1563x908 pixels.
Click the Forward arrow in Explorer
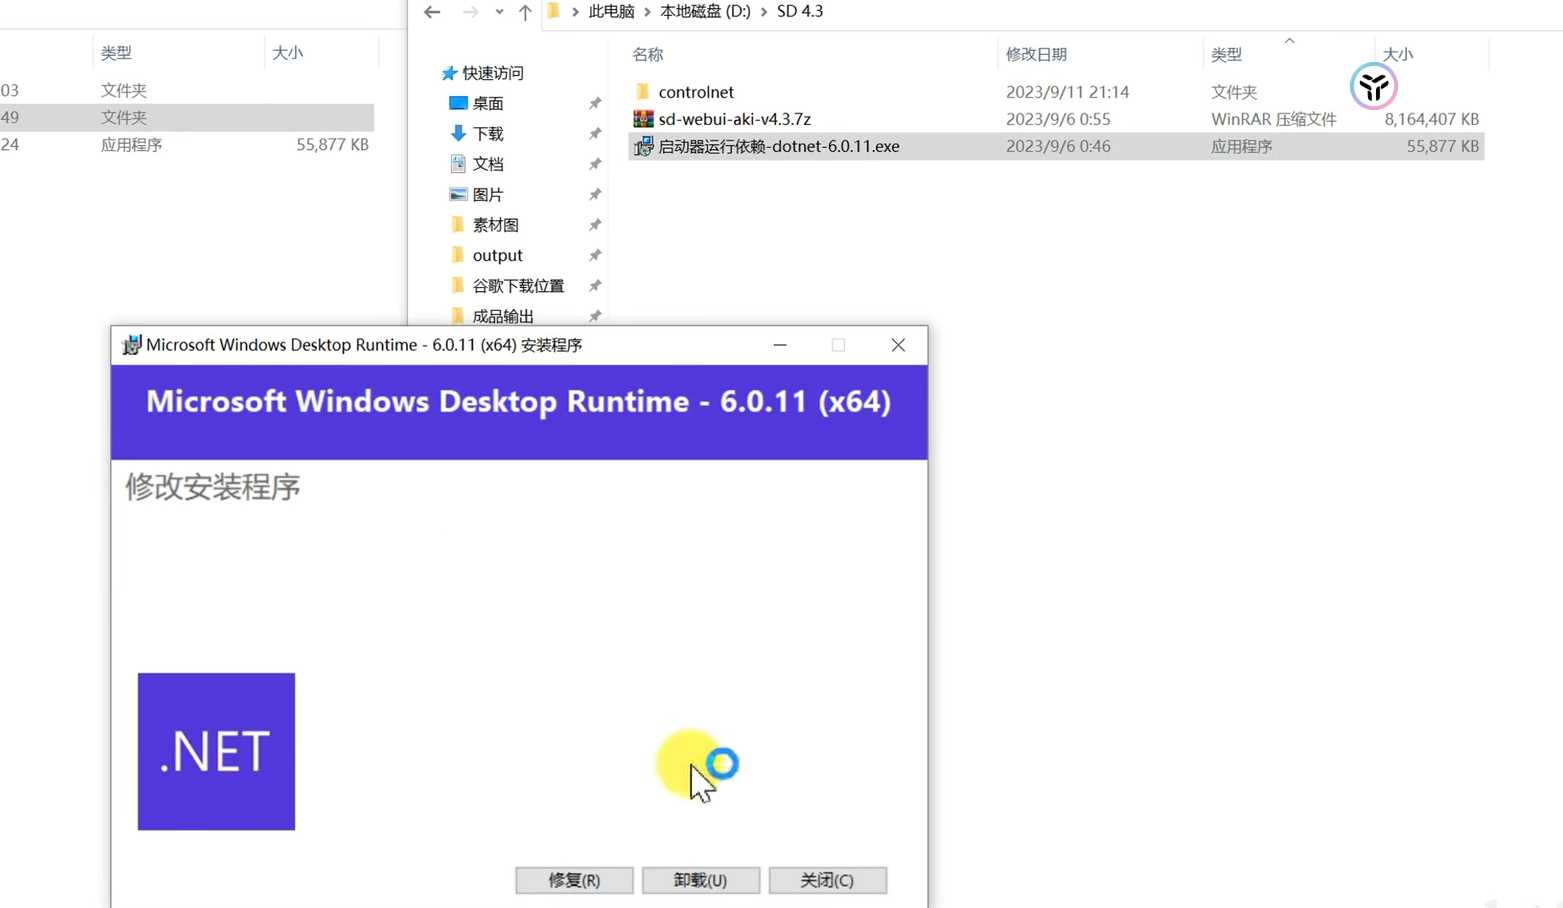click(470, 12)
